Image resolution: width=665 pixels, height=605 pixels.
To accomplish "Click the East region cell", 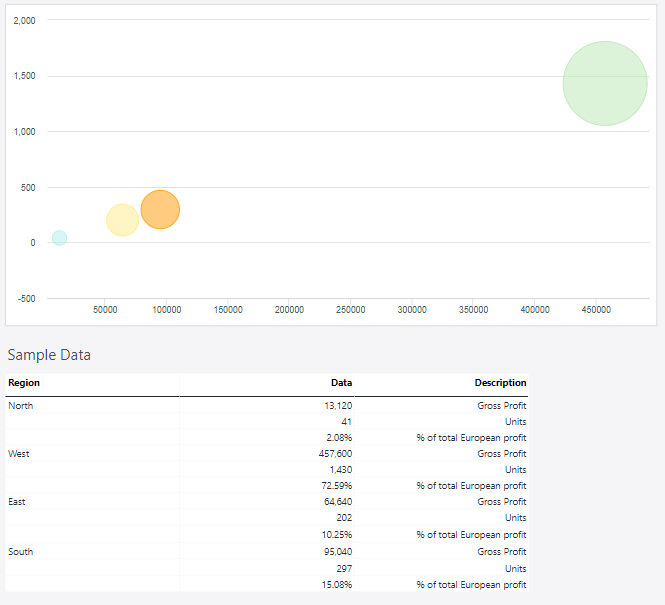I will 17,502.
